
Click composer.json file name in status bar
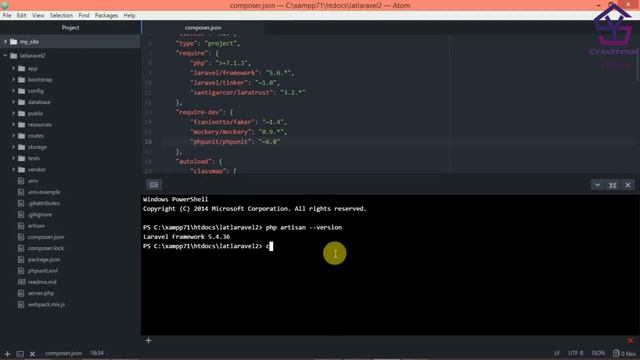(63, 353)
